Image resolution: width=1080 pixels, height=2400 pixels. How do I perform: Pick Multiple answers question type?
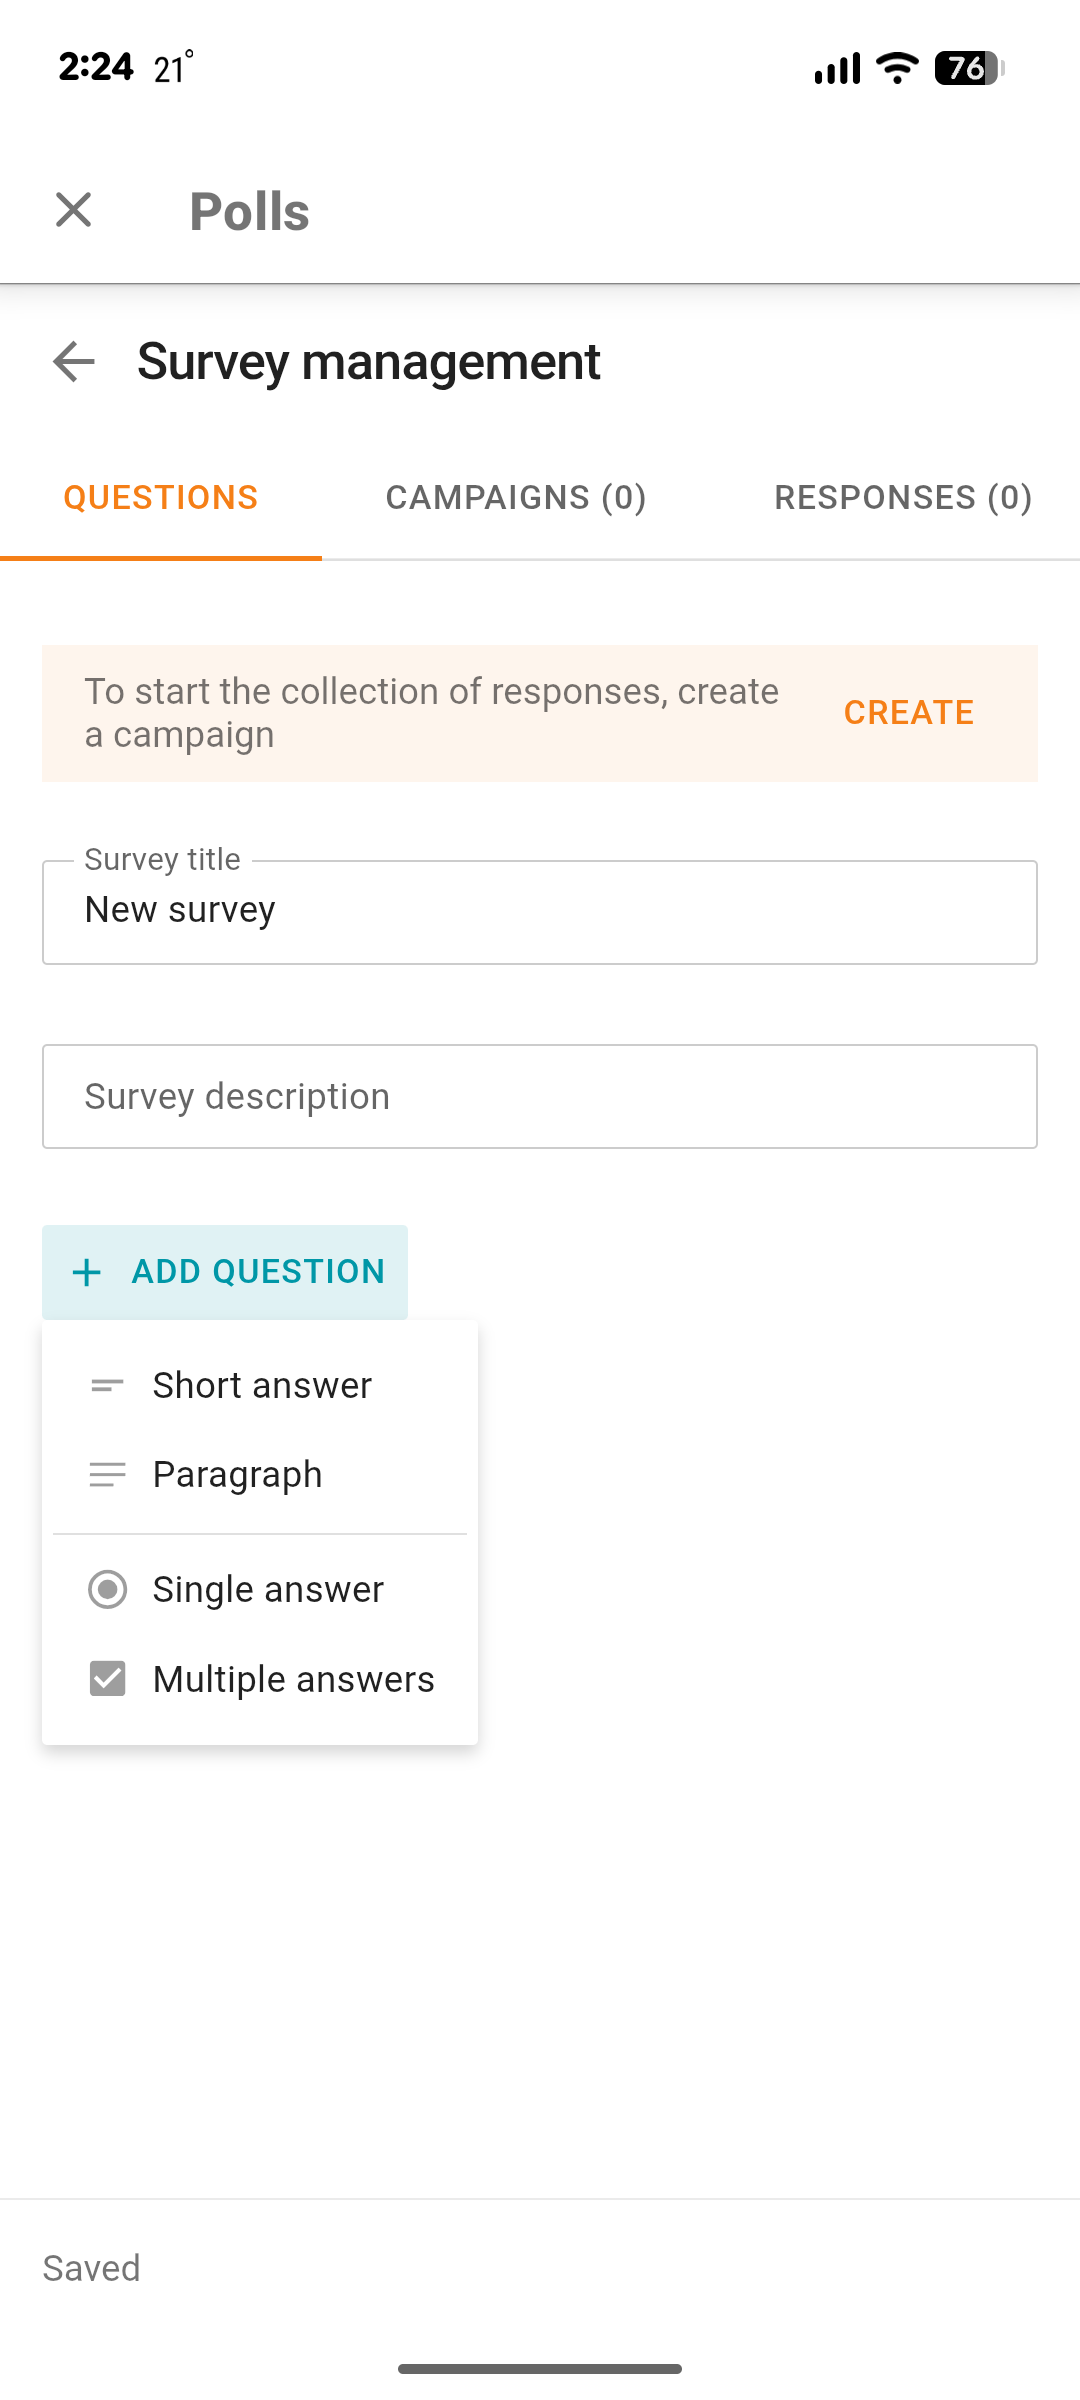(x=294, y=1680)
